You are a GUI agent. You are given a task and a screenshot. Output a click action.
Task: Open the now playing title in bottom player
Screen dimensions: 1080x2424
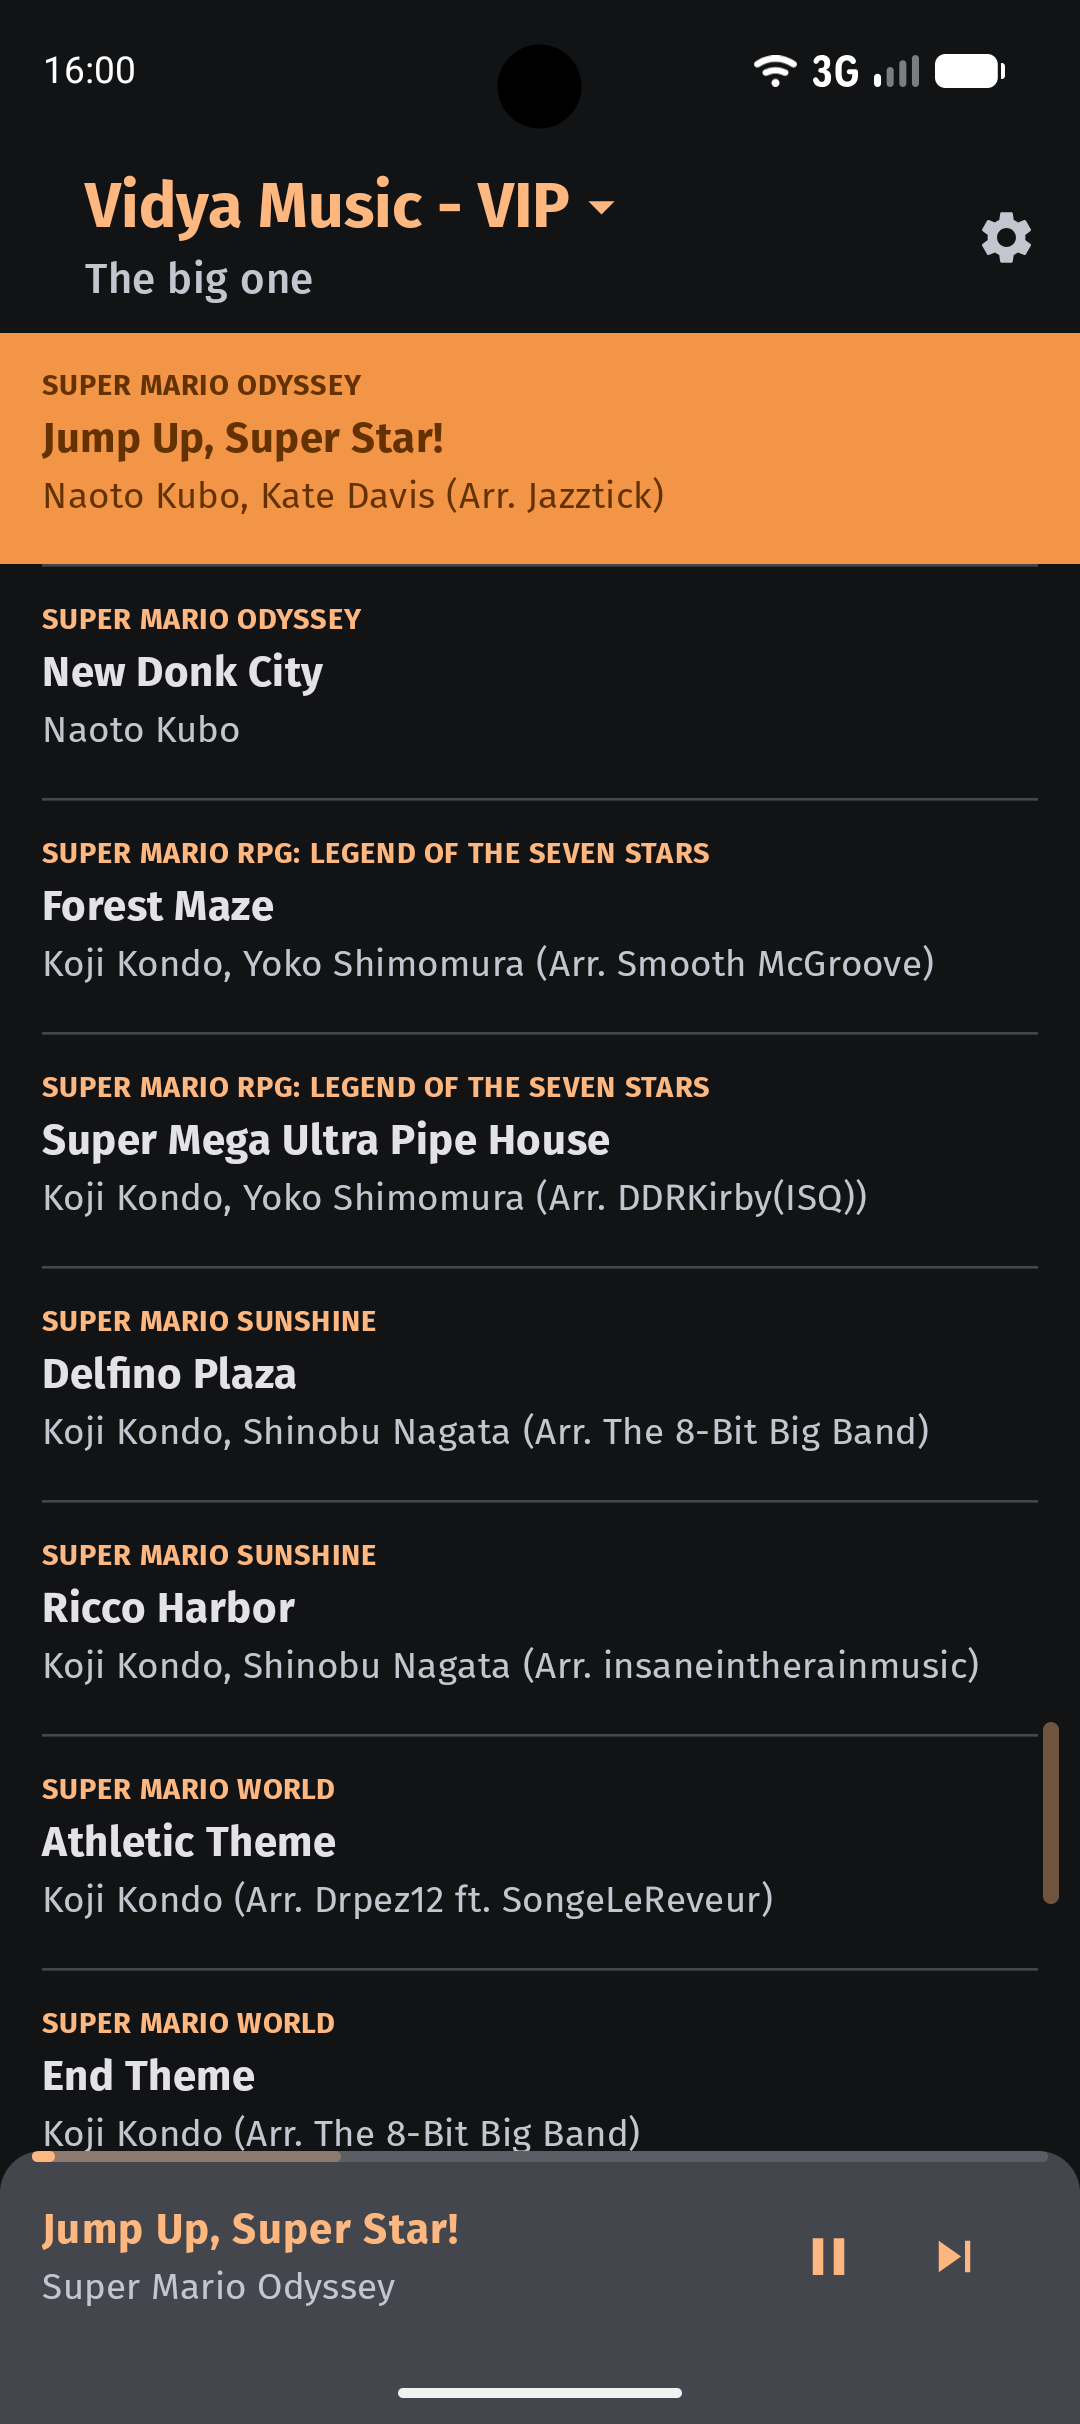pyautogui.click(x=250, y=2230)
